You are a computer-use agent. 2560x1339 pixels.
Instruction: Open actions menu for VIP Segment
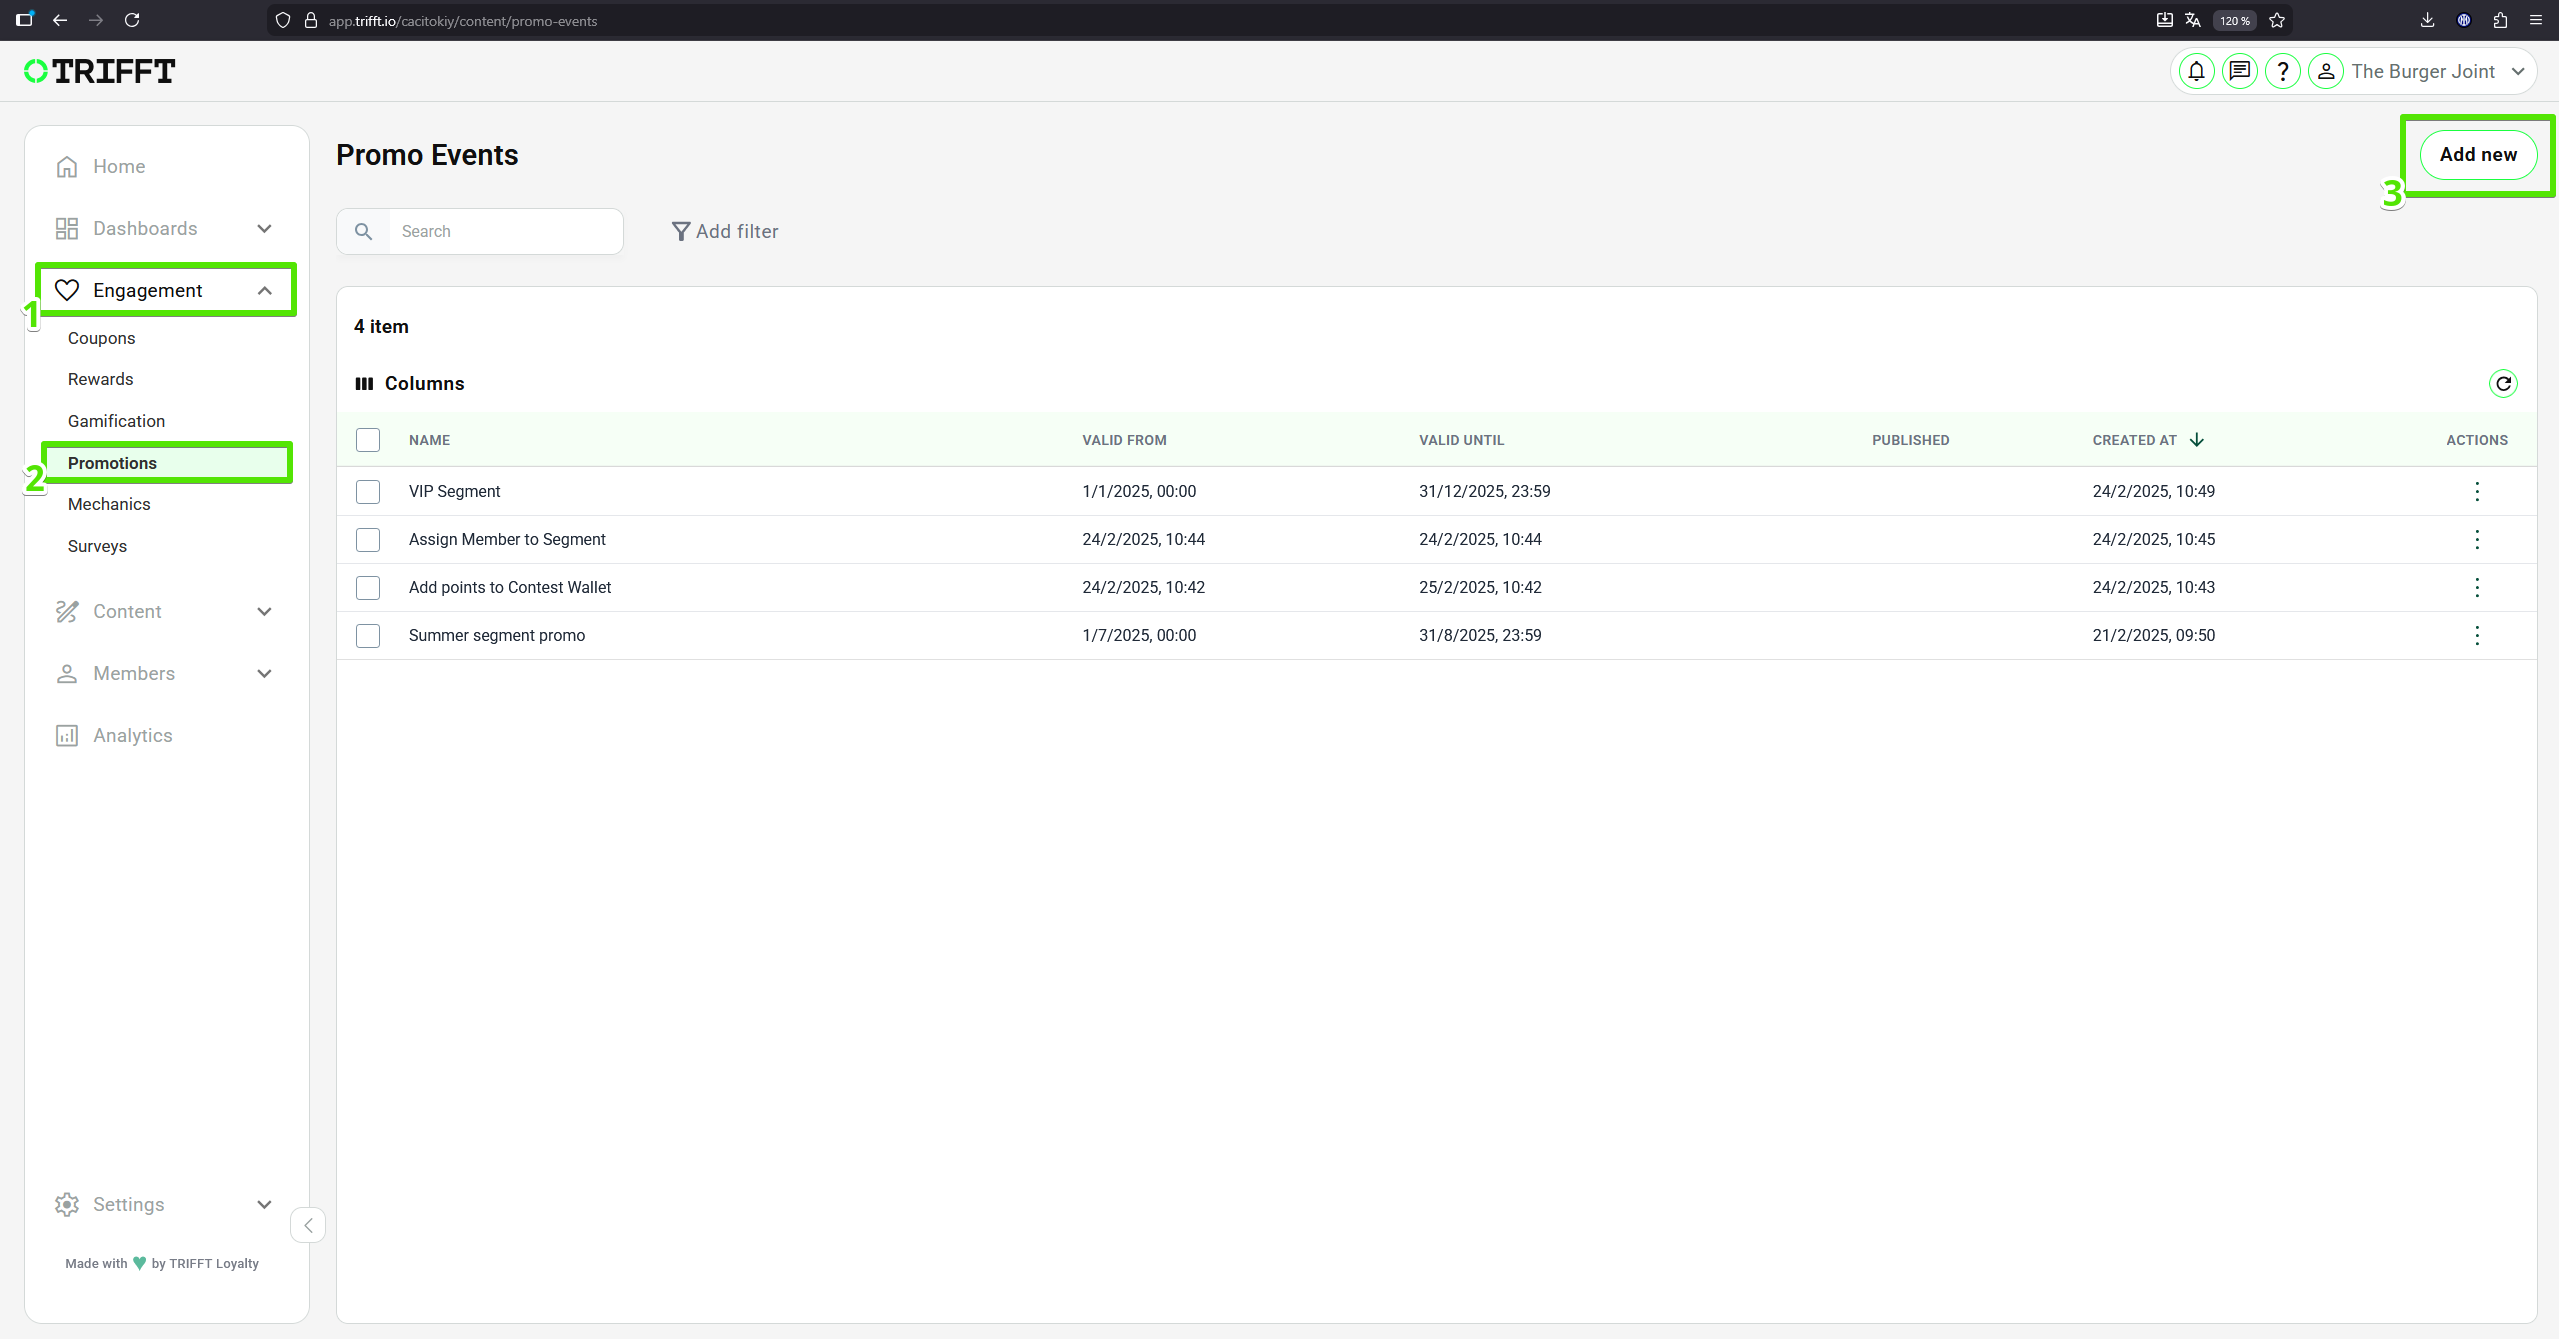pyautogui.click(x=2476, y=491)
